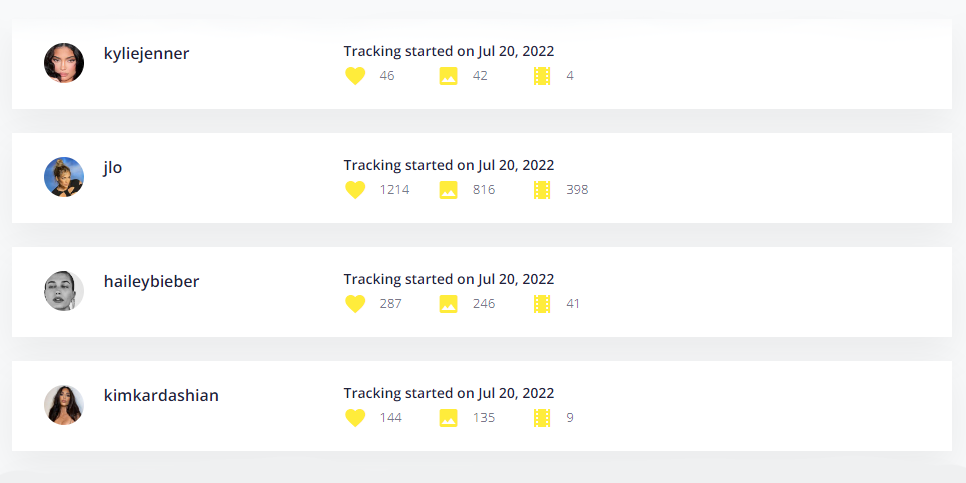The image size is (966, 483).
Task: Click the photo icon in kimkardashian row
Action: 448,418
